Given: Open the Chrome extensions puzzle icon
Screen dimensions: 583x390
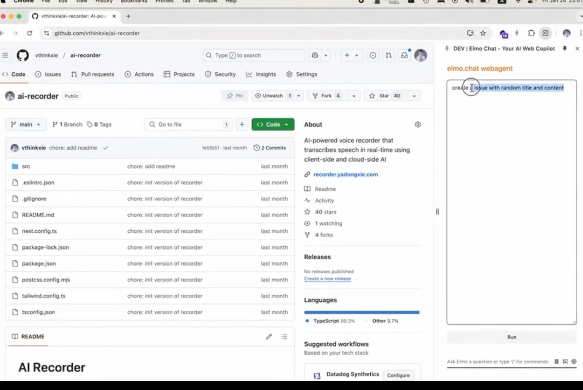Looking at the screenshot, I should click(531, 33).
